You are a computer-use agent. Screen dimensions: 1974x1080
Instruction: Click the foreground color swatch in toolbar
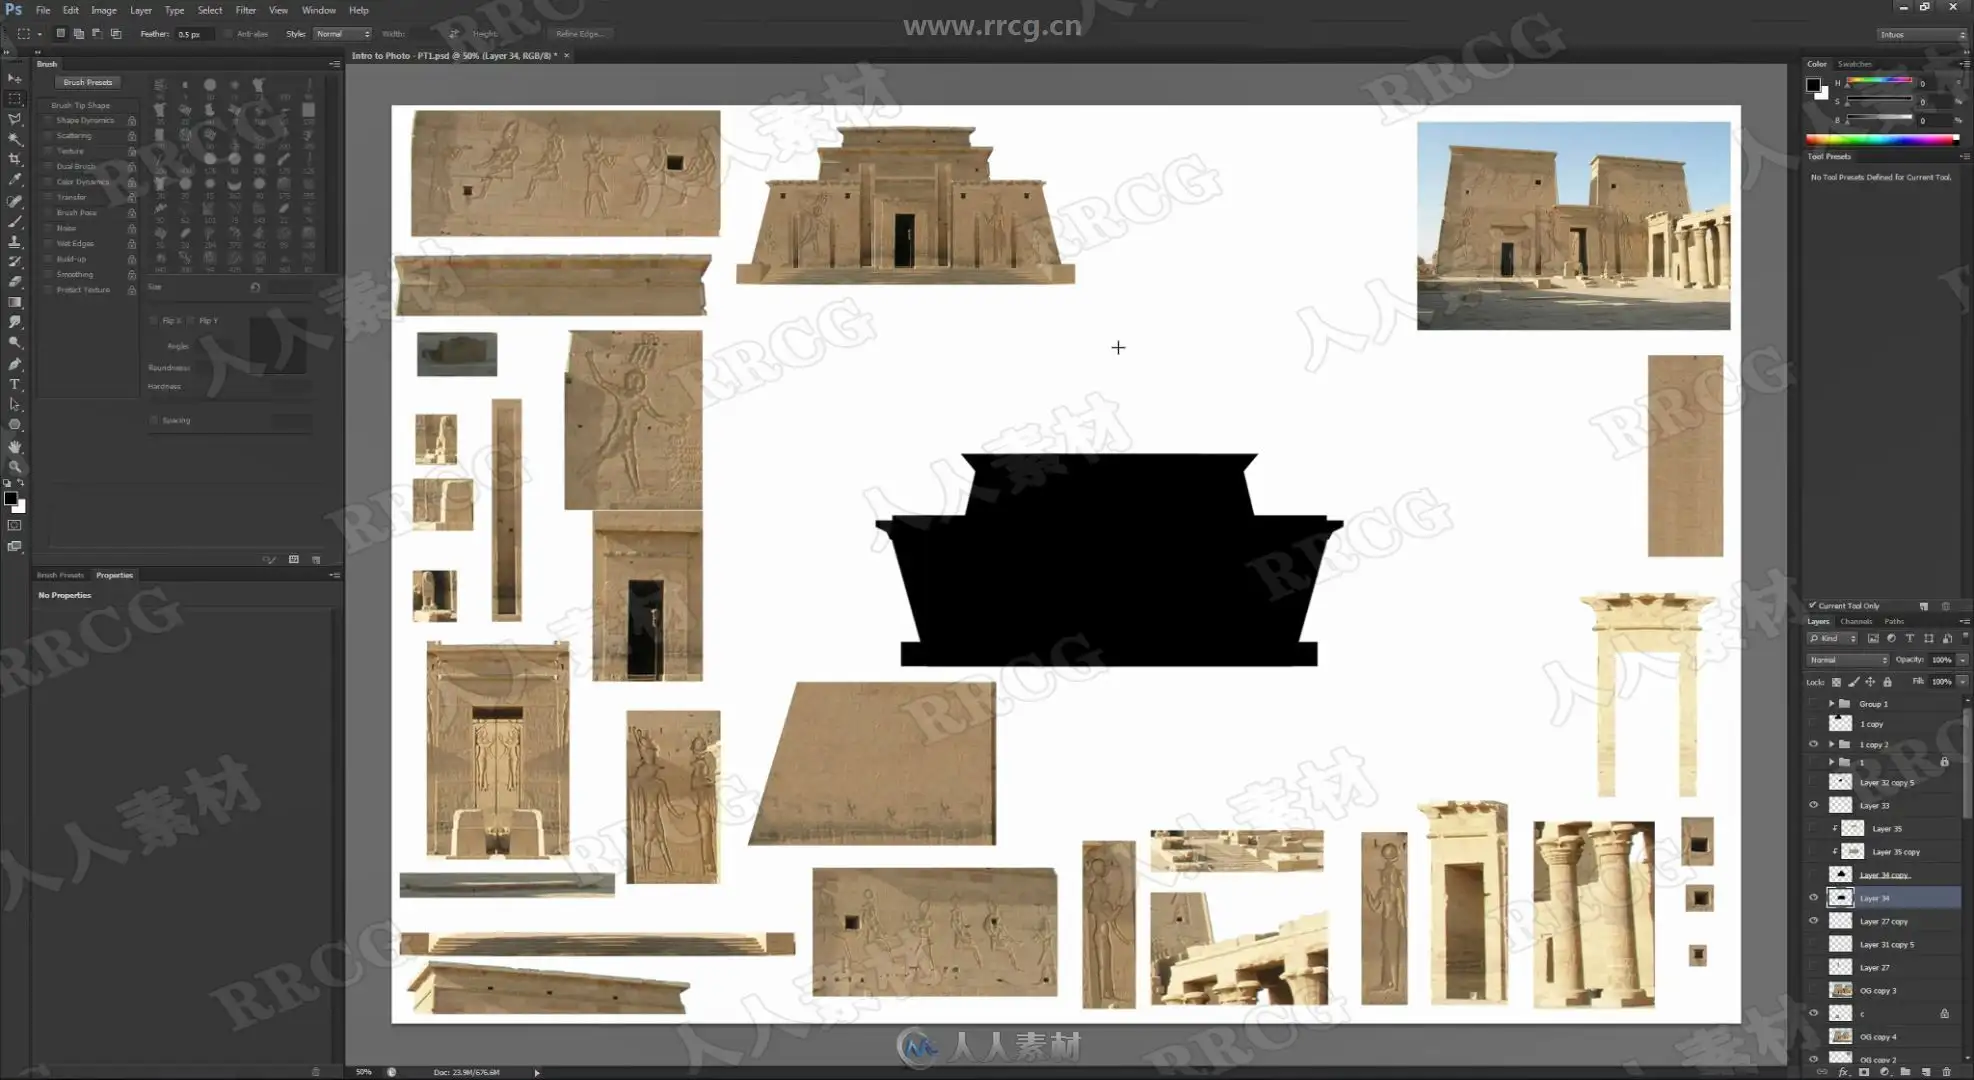tap(10, 498)
